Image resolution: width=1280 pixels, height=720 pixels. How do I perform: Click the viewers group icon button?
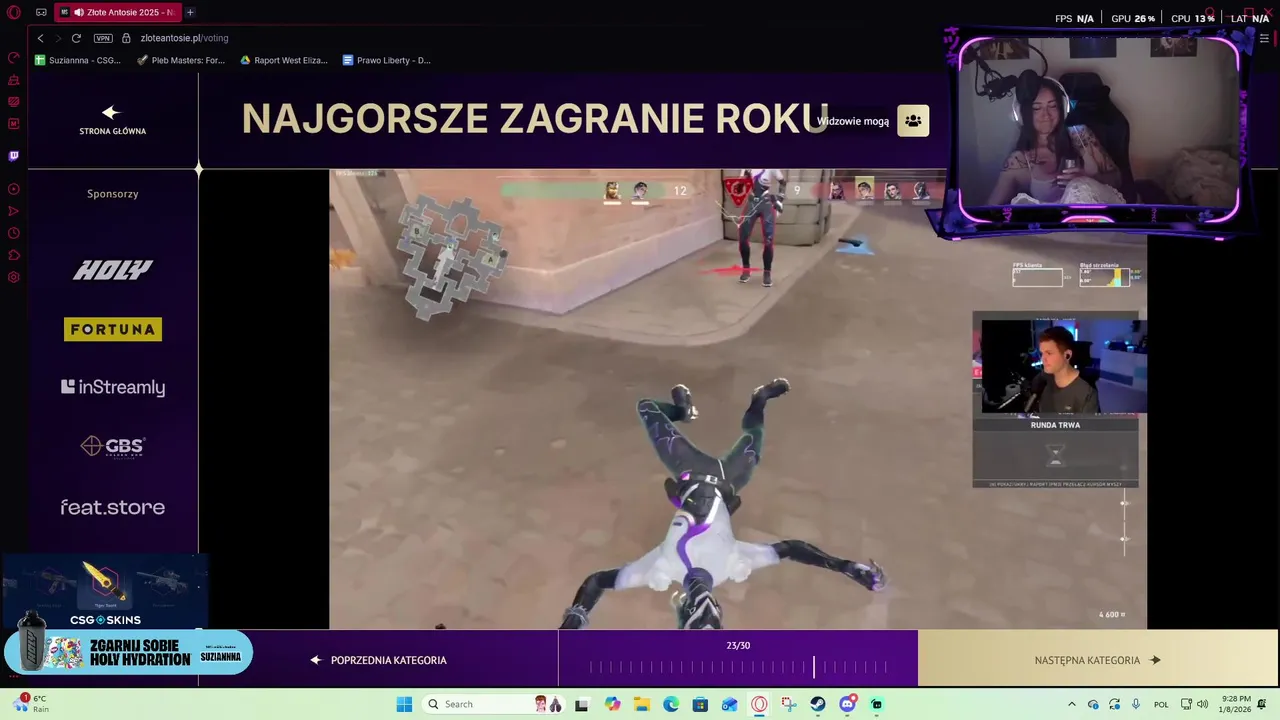(x=913, y=121)
